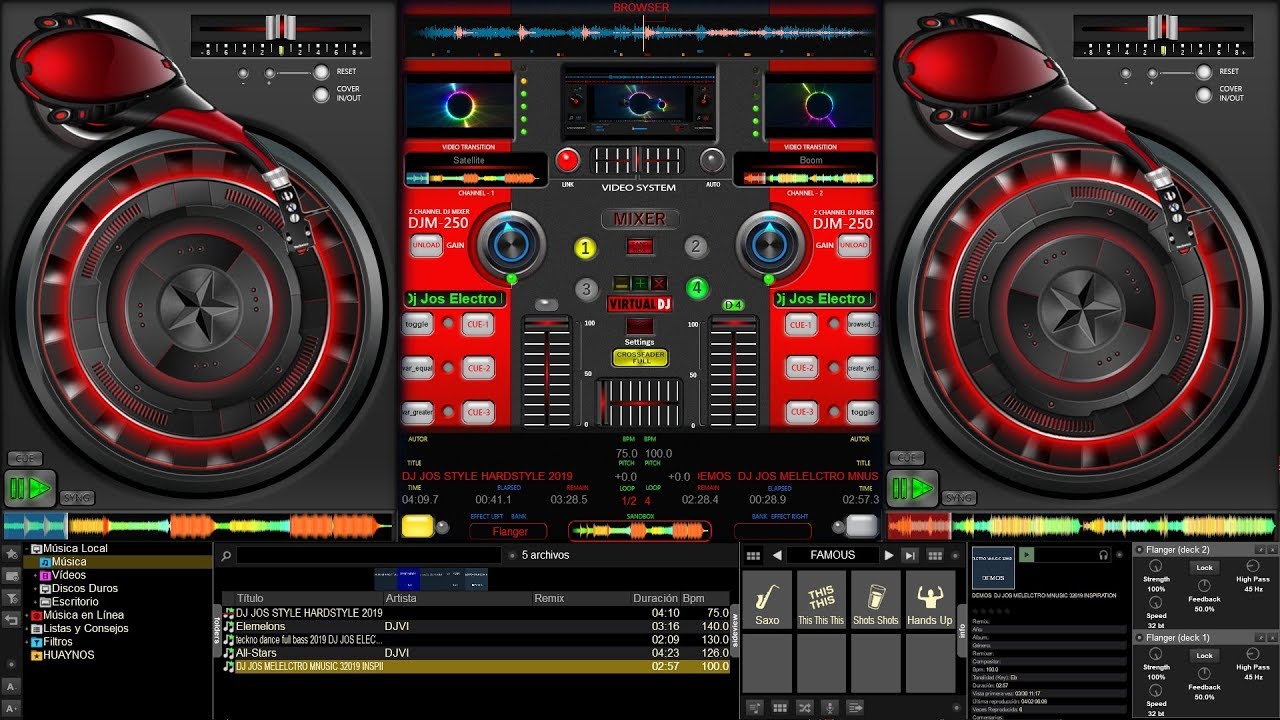1280x720 pixels.
Task: Sort by Título column header
Action: click(250, 598)
